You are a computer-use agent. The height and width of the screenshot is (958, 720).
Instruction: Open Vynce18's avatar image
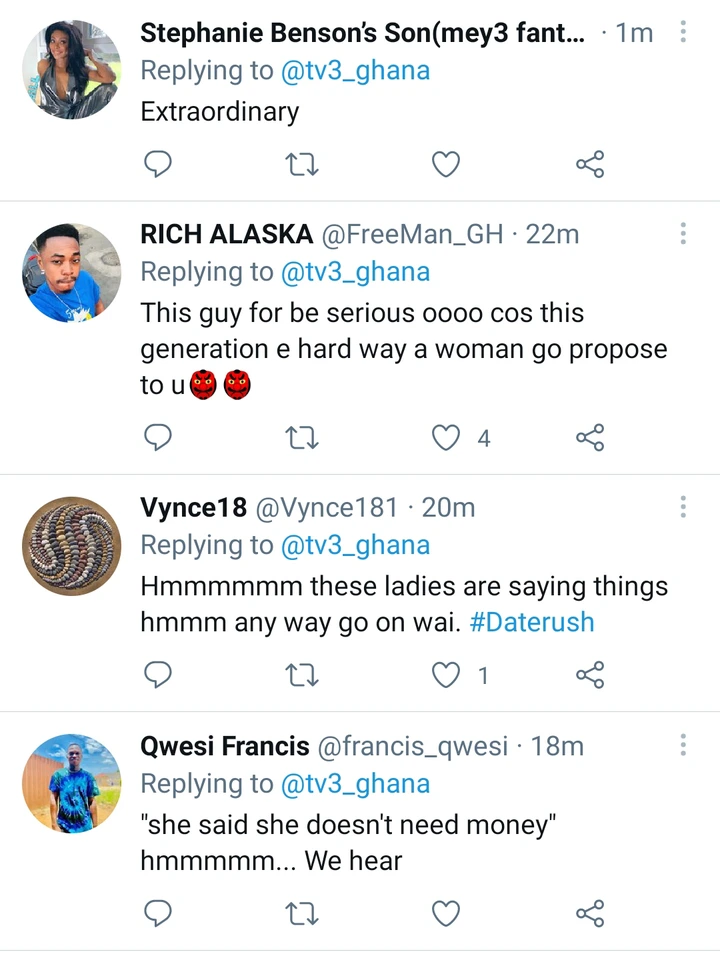pos(71,546)
